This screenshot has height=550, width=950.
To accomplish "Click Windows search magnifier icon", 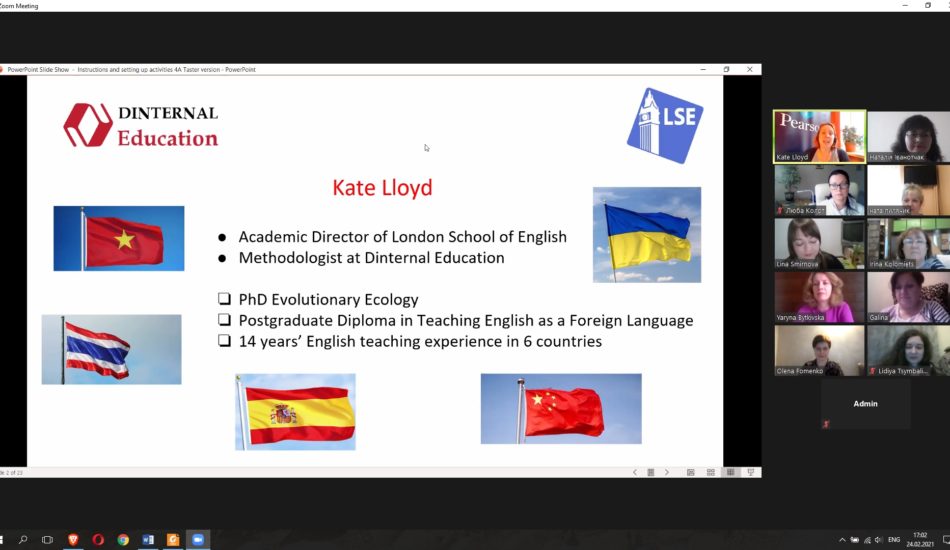I will point(23,539).
